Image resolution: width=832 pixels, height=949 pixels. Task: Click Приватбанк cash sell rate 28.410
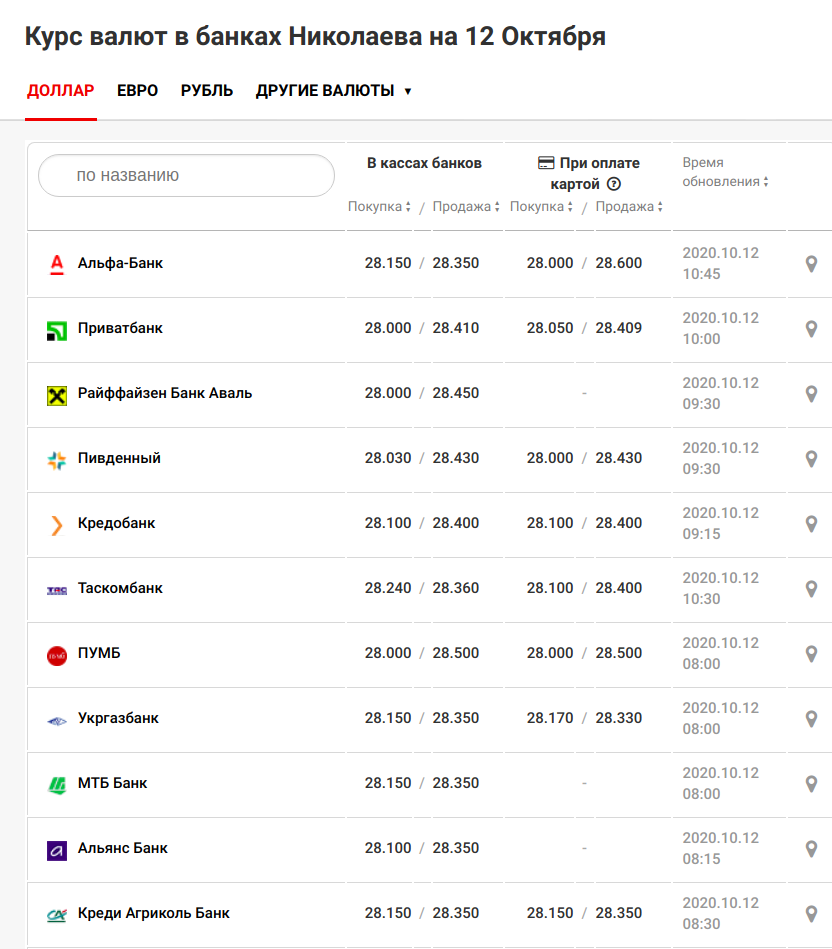point(456,328)
